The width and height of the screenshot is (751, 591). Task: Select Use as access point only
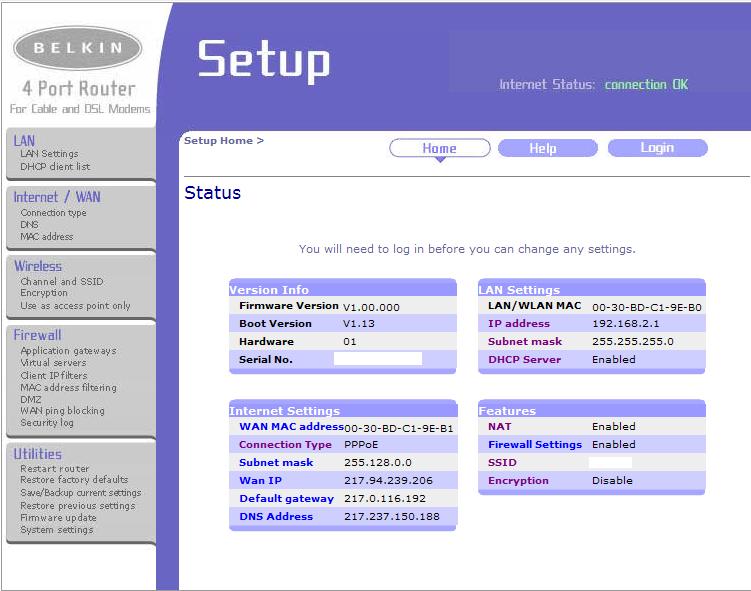[x=75, y=306]
